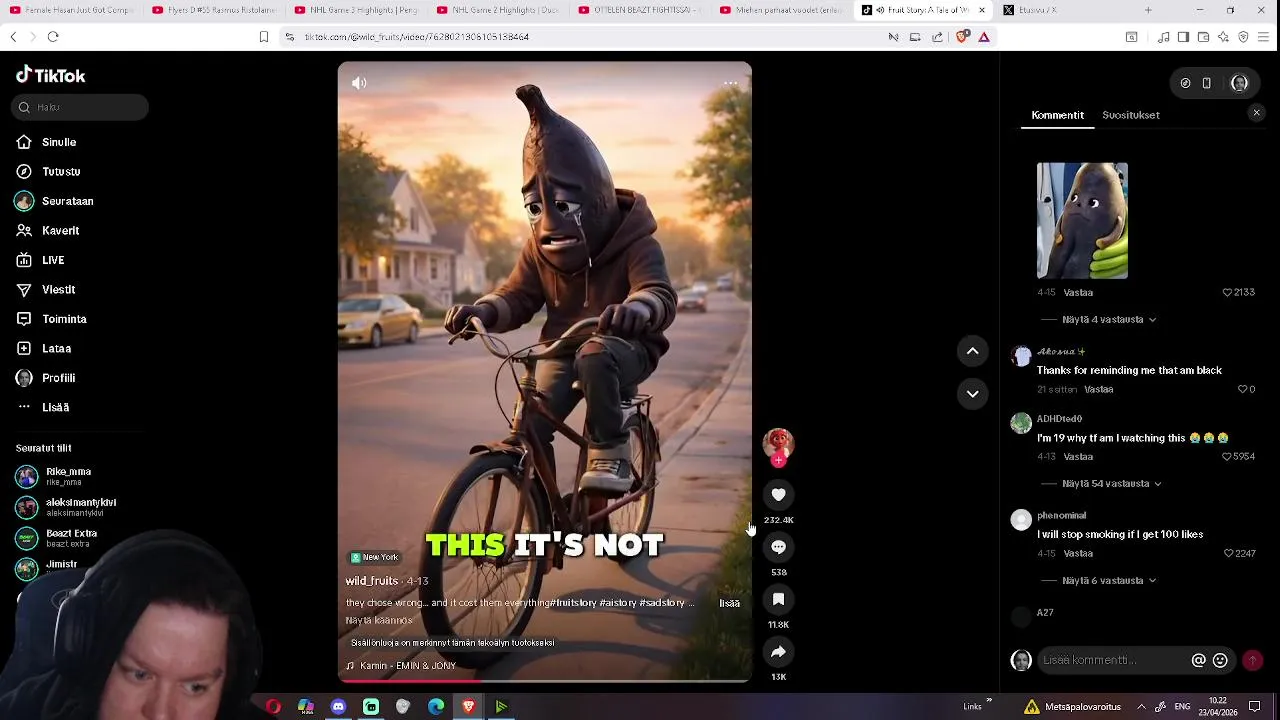Mute the video with the speaker icon
1280x720 pixels.
[x=359, y=83]
